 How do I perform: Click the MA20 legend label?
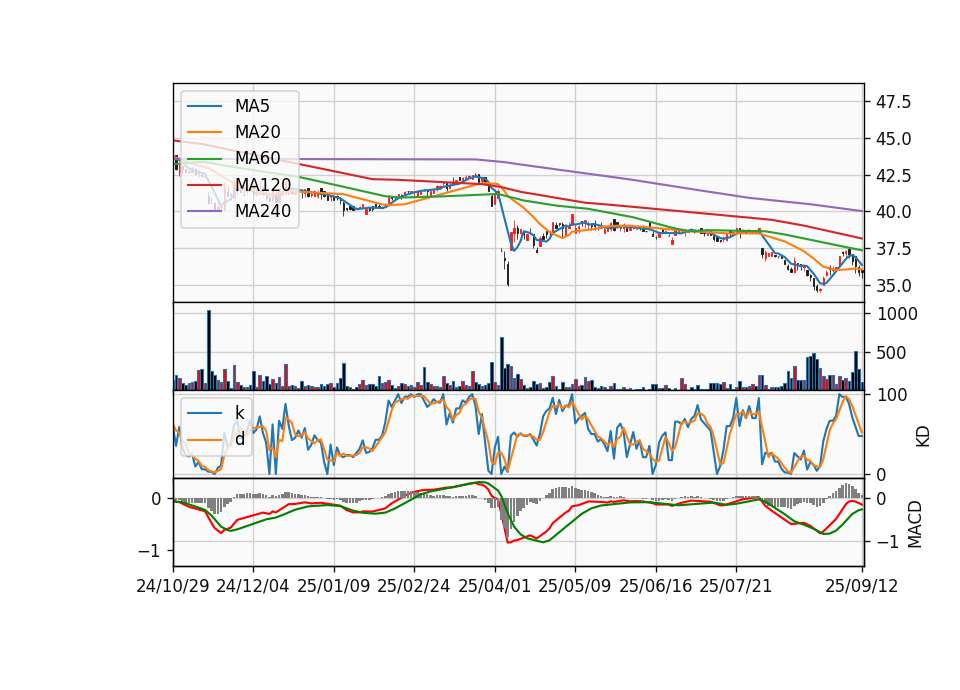[x=257, y=132]
